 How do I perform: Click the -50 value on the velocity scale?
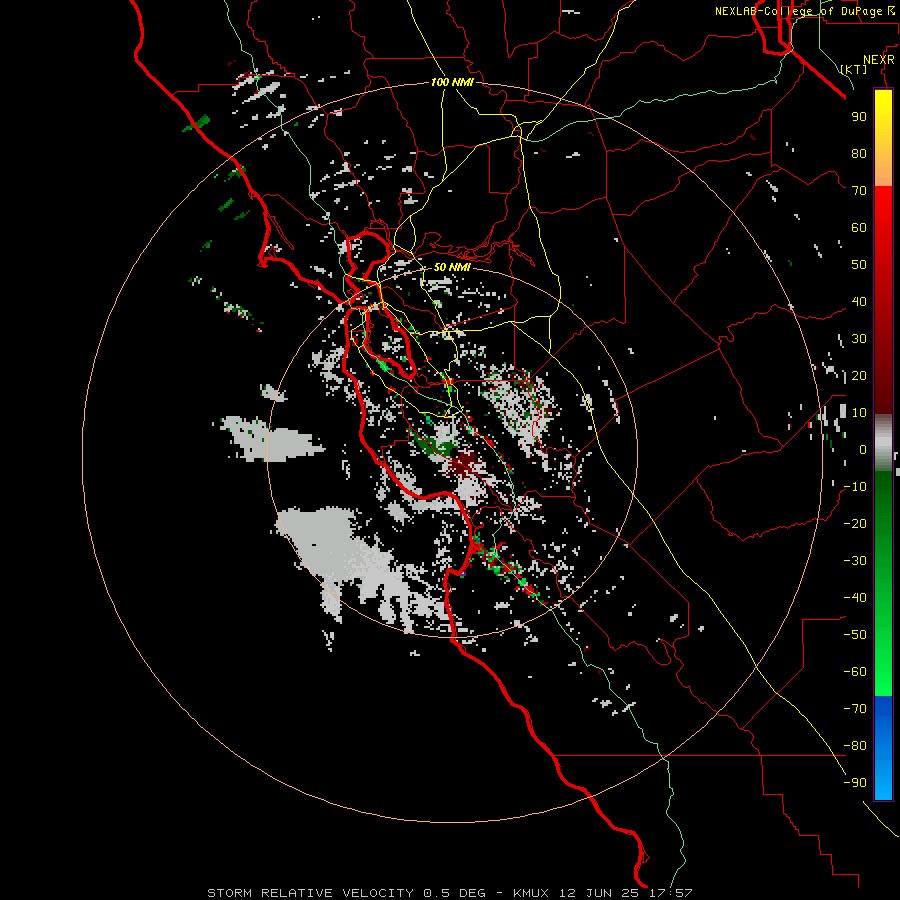pos(855,635)
